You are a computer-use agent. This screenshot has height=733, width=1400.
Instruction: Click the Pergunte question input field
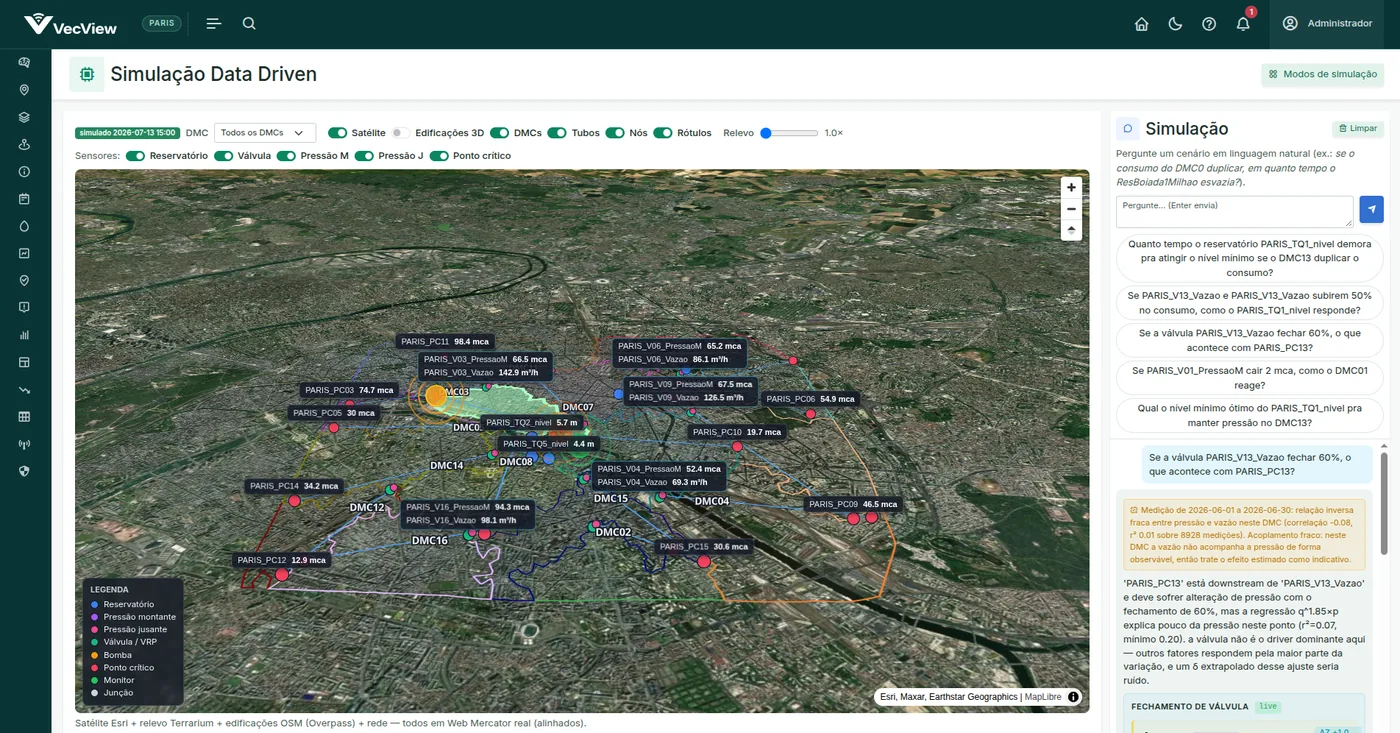1234,211
